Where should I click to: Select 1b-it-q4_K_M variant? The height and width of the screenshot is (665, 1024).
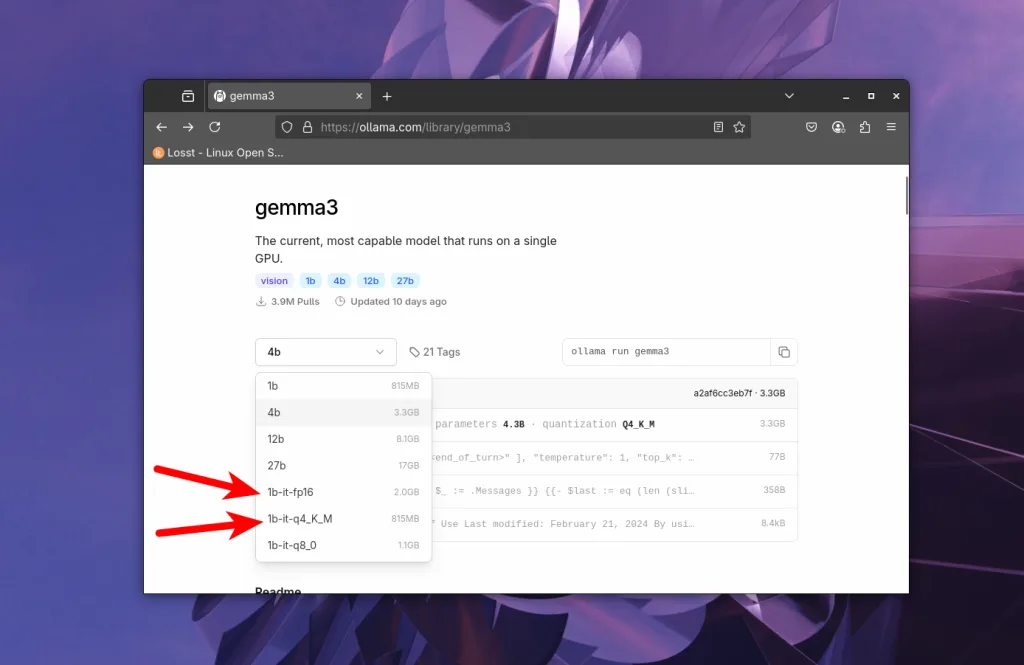(x=343, y=519)
